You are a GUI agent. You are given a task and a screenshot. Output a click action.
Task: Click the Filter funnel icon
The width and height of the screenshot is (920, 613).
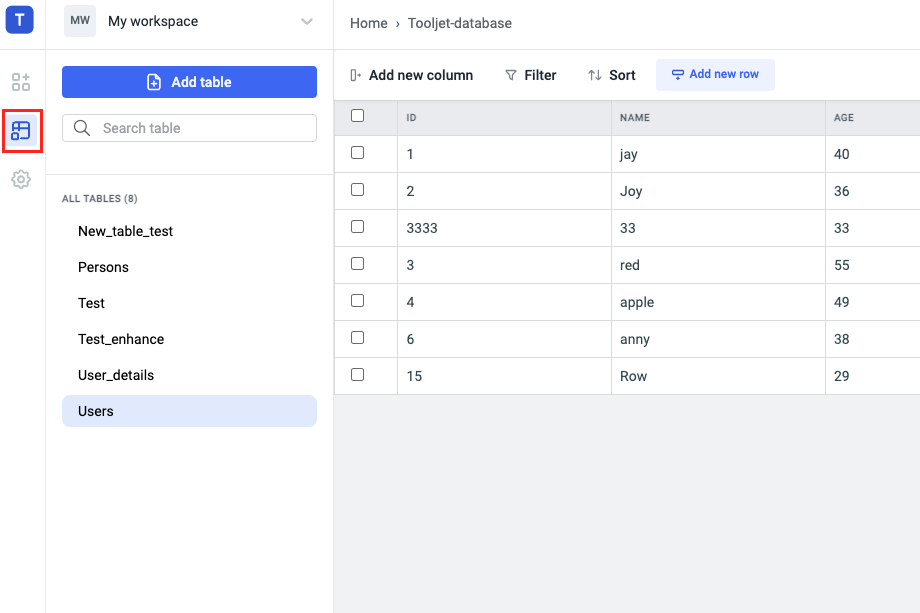pyautogui.click(x=511, y=75)
